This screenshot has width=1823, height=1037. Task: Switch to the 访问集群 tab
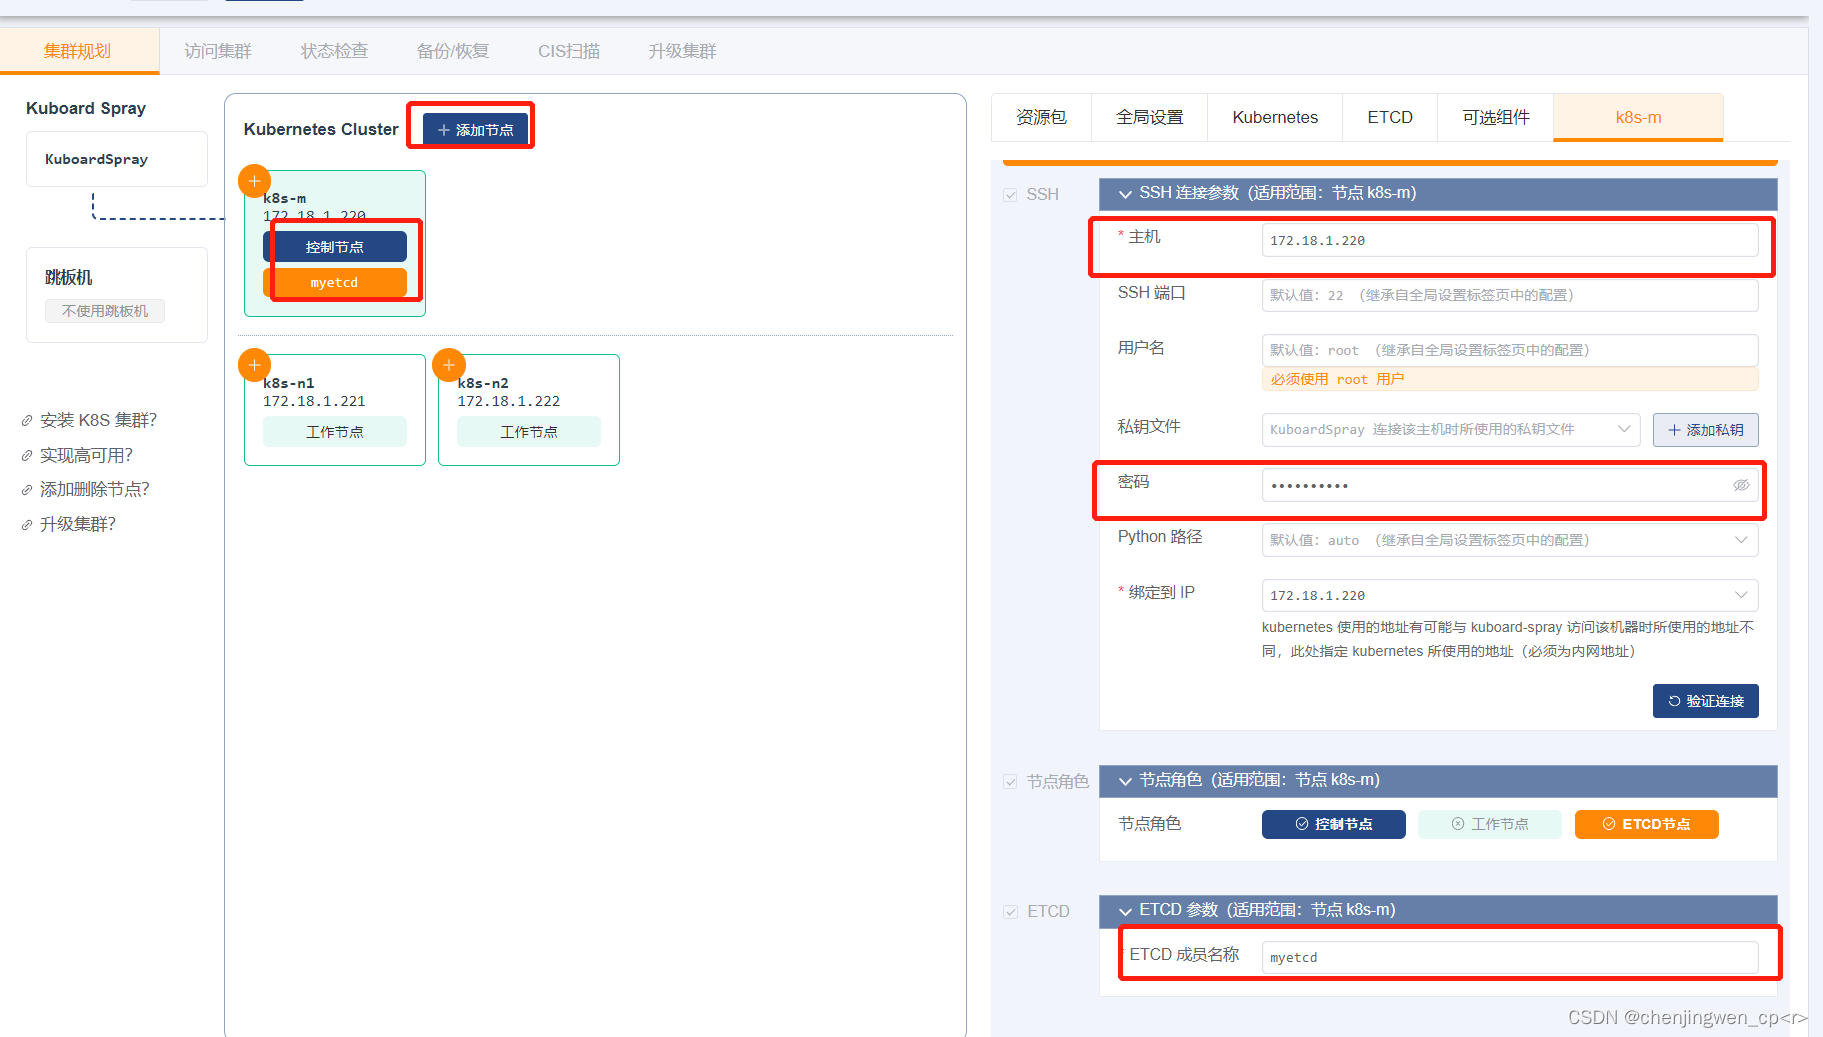click(218, 51)
